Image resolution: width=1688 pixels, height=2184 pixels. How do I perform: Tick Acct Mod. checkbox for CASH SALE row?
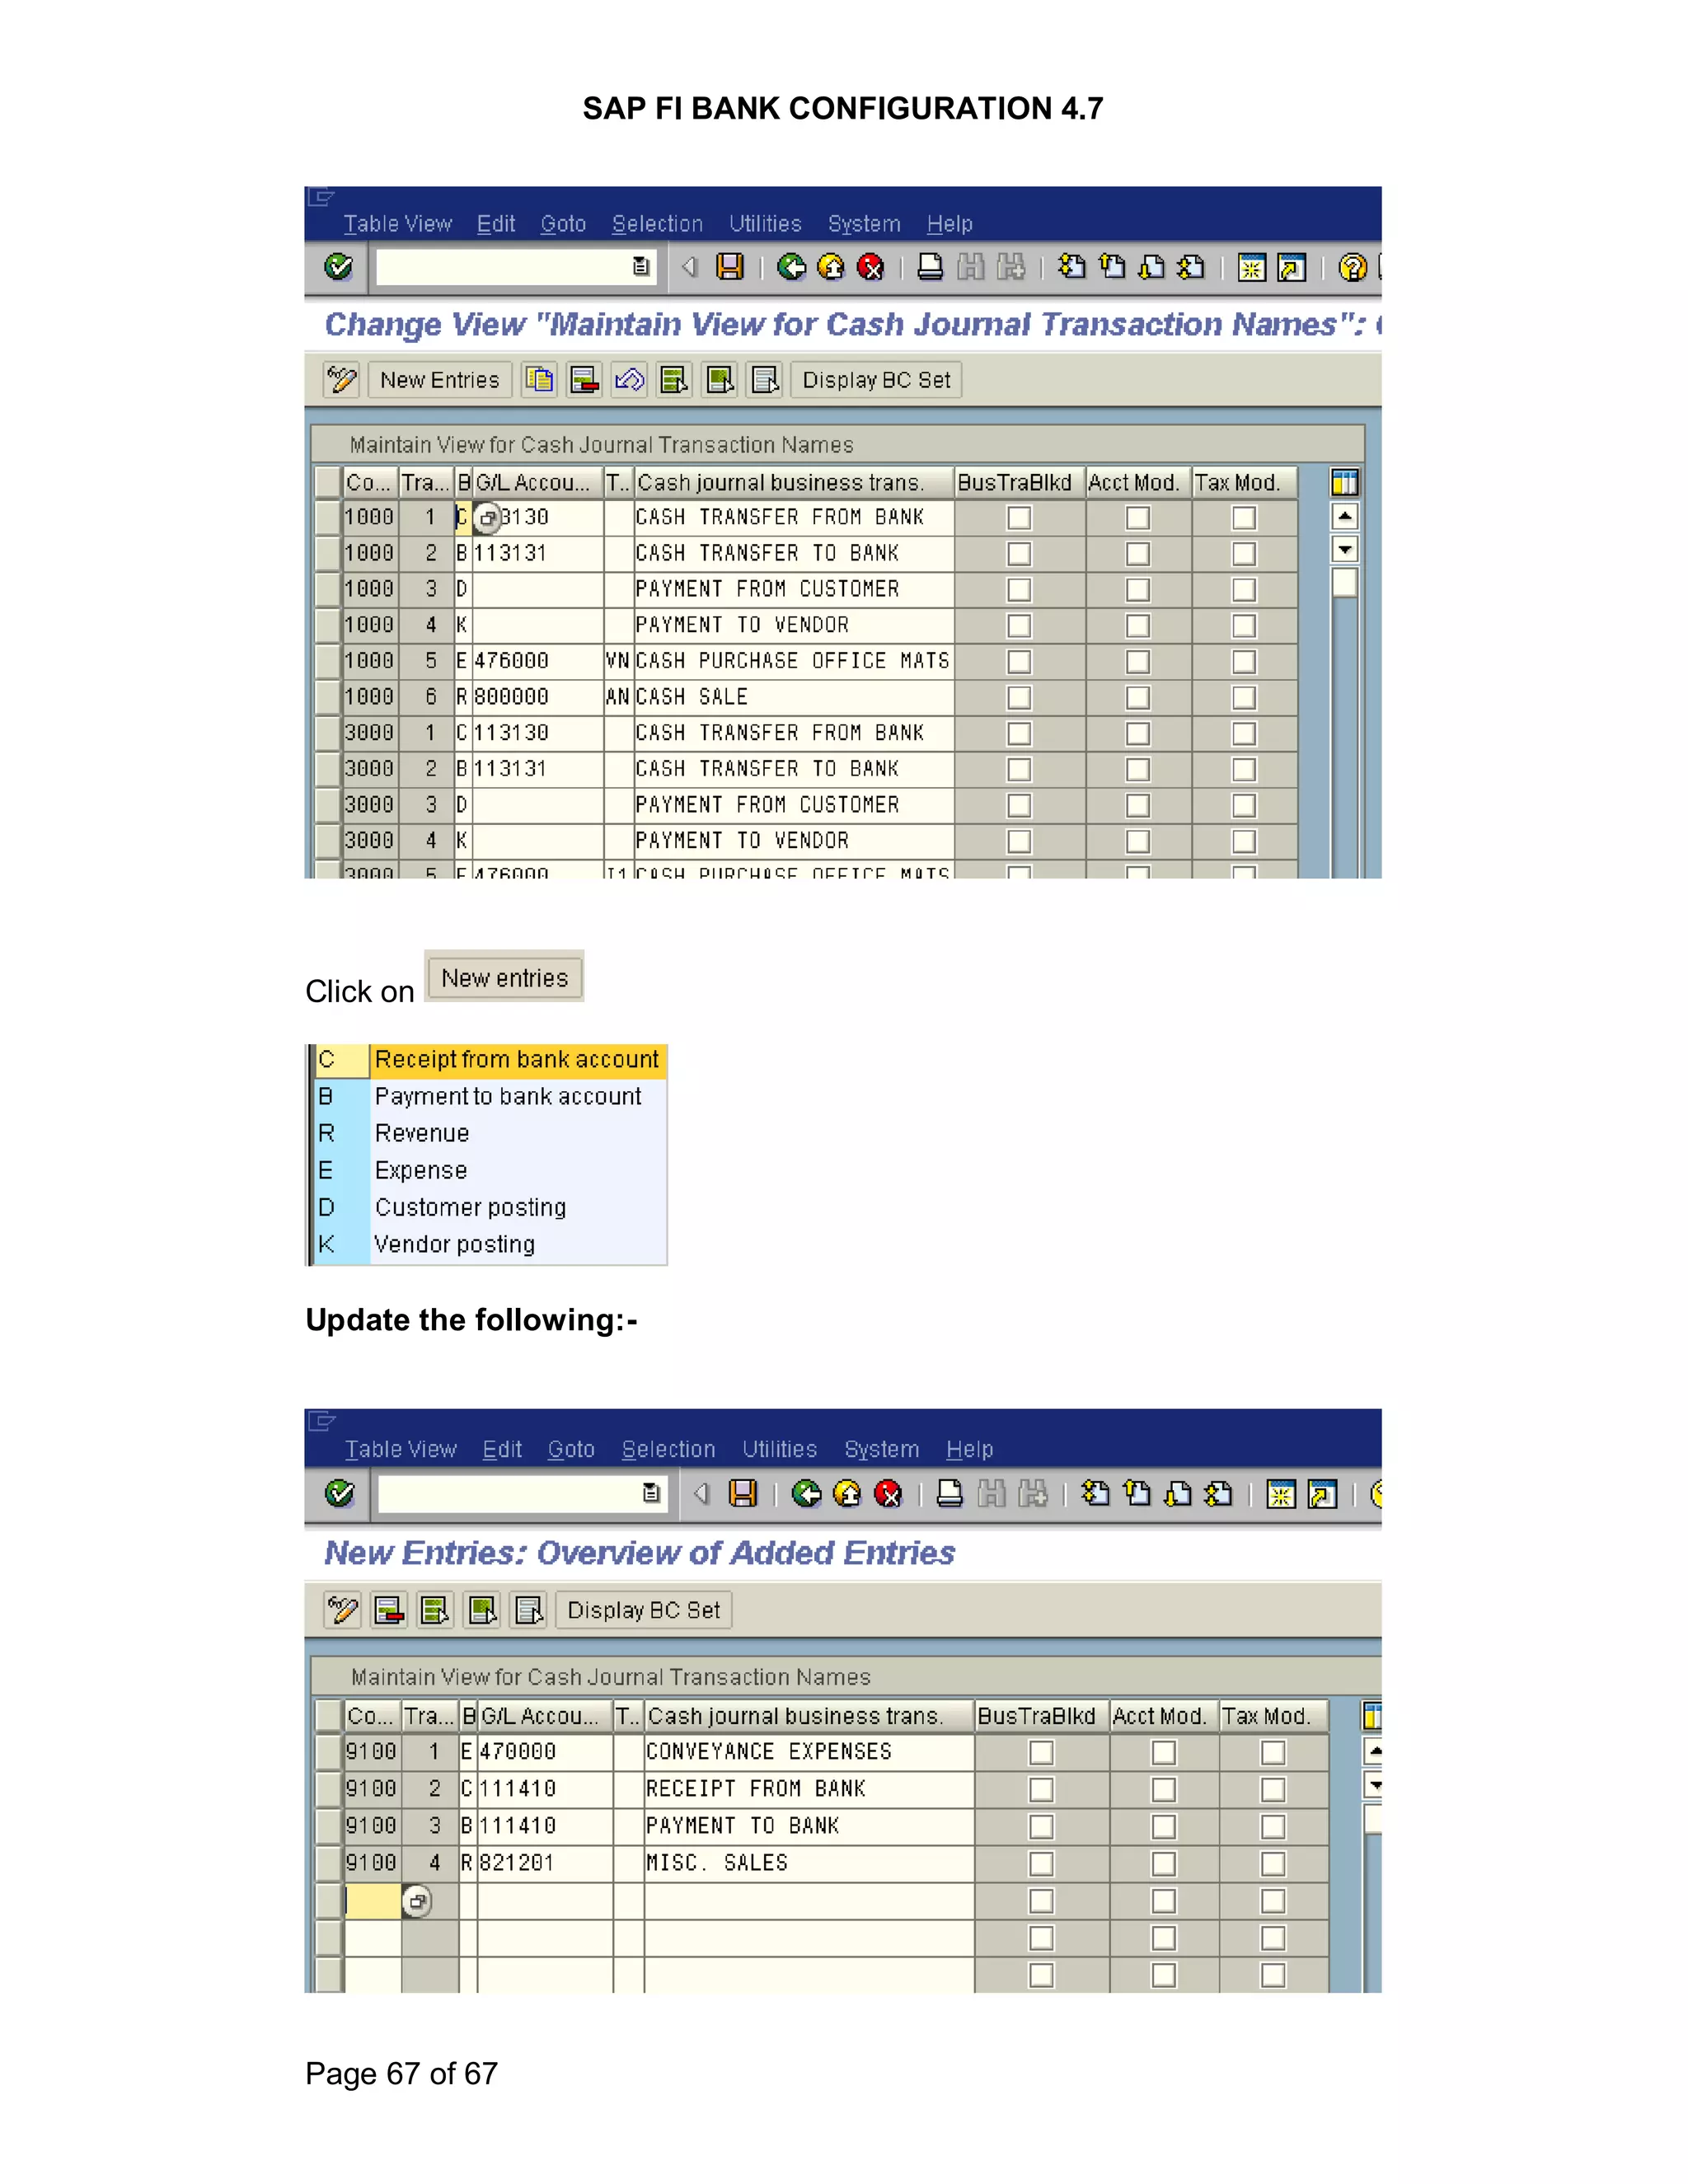point(1138,698)
